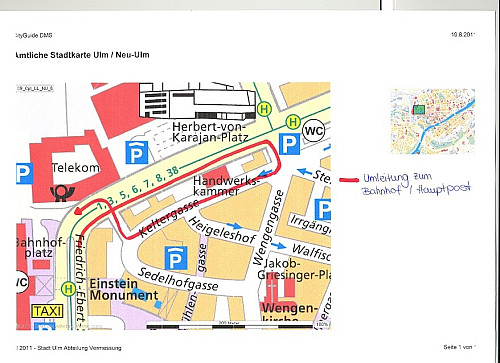The image size is (500, 363).
Task: Click the handwritten Umleitung zum Bahnhof note
Action: (417, 184)
